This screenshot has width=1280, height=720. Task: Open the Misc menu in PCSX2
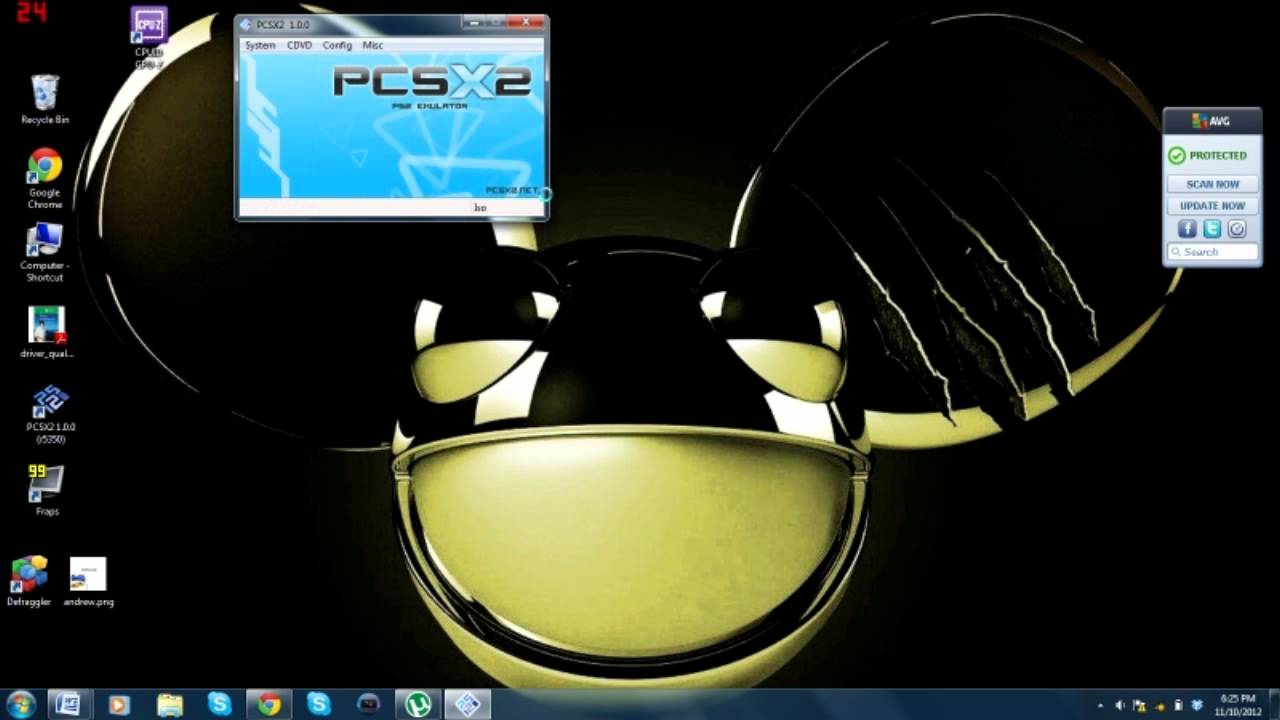pyautogui.click(x=372, y=46)
